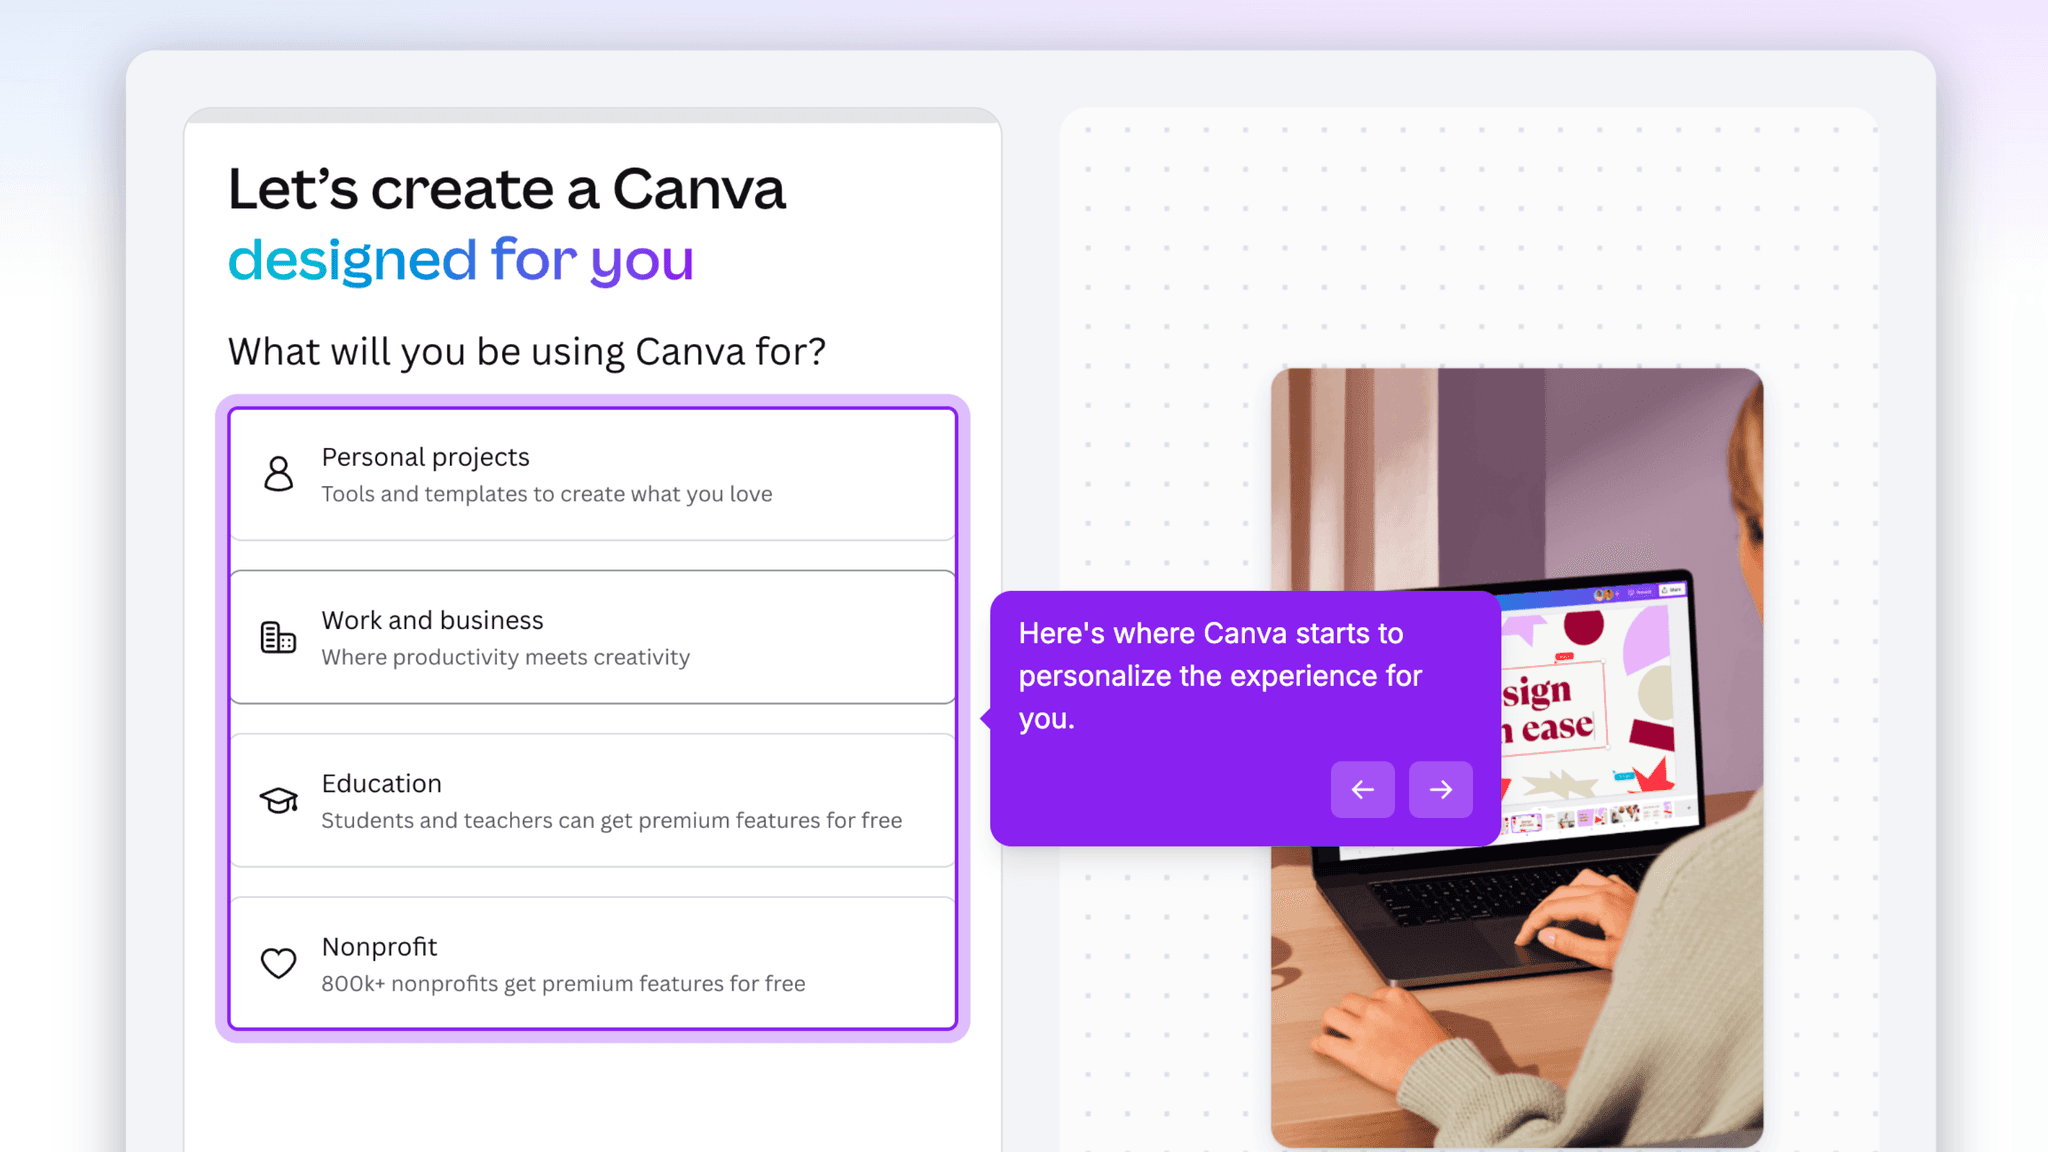Click 'Tools and templates to create what you love'
This screenshot has width=2048, height=1152.
coord(546,493)
